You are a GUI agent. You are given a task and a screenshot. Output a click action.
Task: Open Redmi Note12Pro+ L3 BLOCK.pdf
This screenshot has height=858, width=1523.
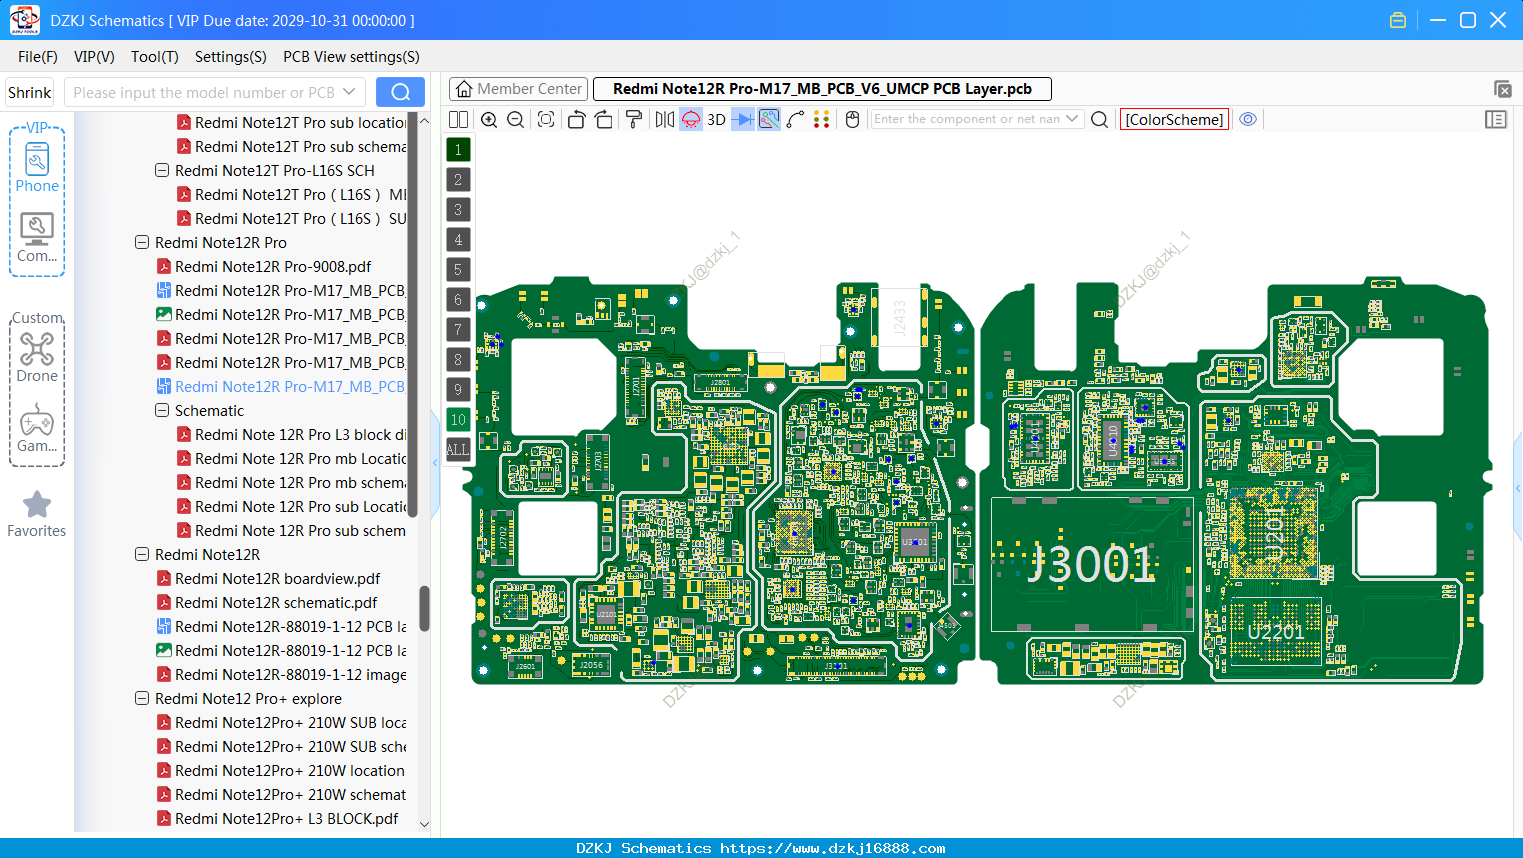point(287,818)
